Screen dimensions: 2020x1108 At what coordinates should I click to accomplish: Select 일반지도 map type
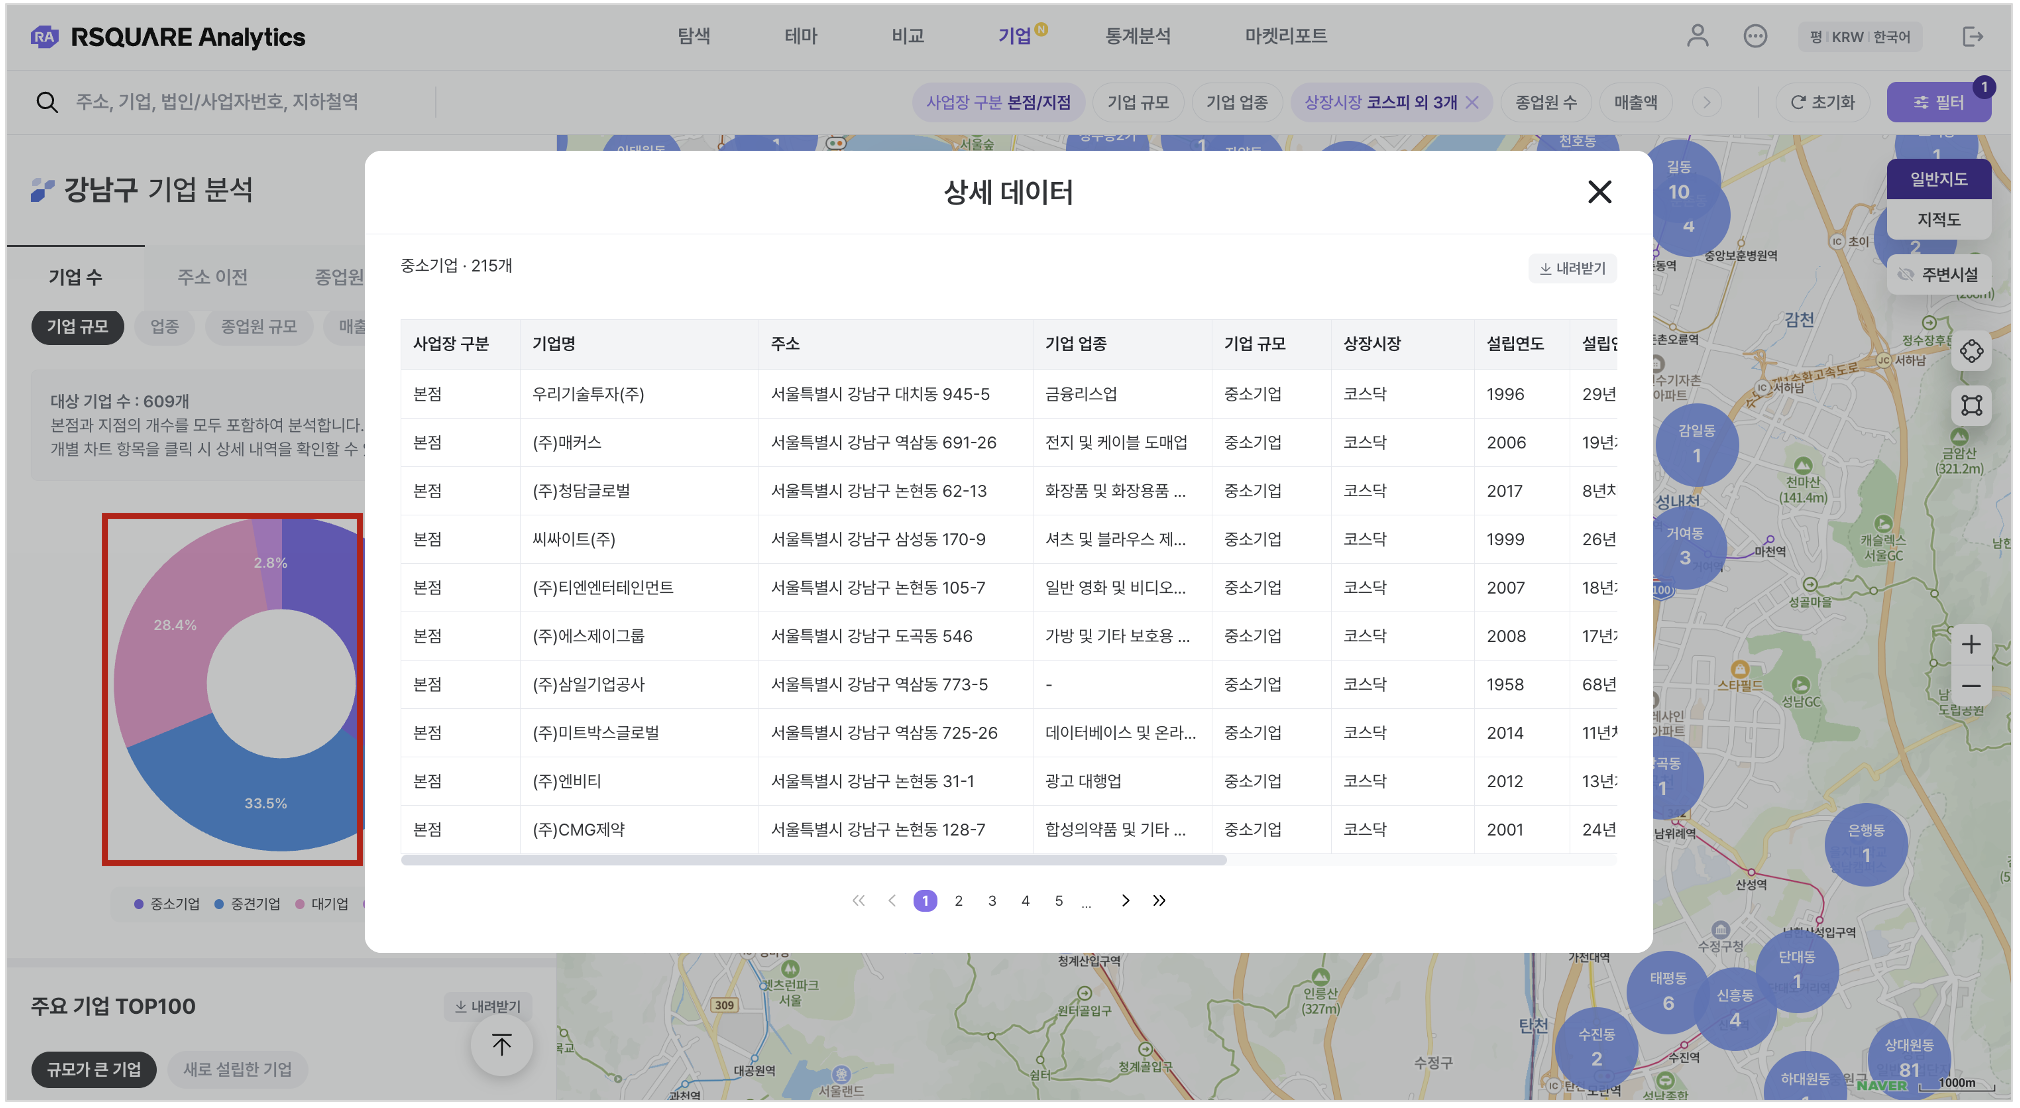pos(1938,179)
